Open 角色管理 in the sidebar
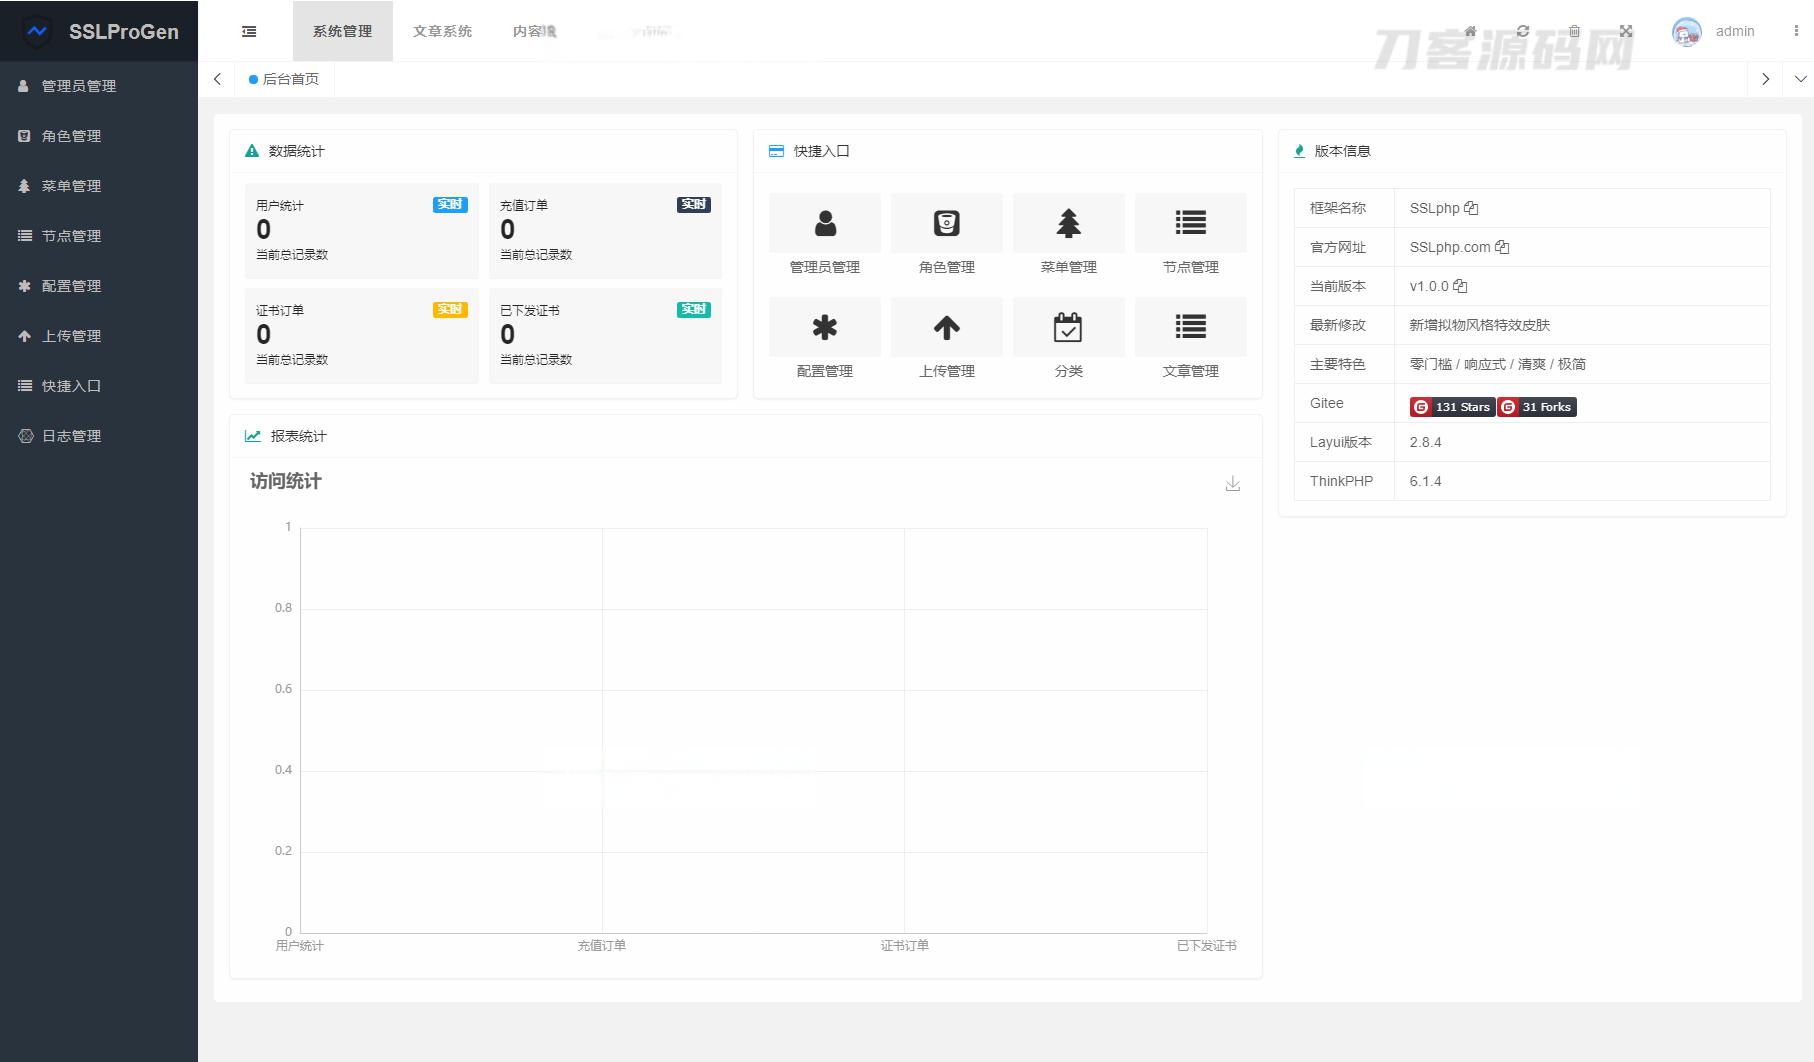The image size is (1814, 1062). 99,136
